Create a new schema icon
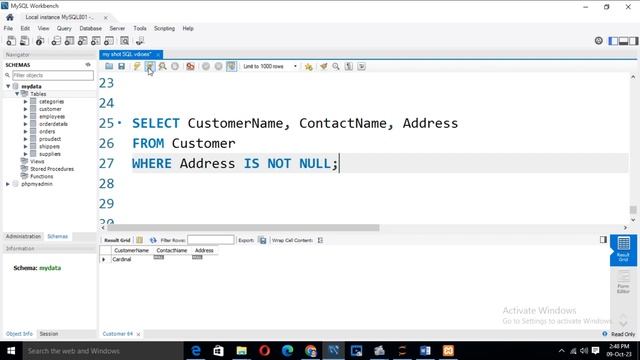 (56, 41)
